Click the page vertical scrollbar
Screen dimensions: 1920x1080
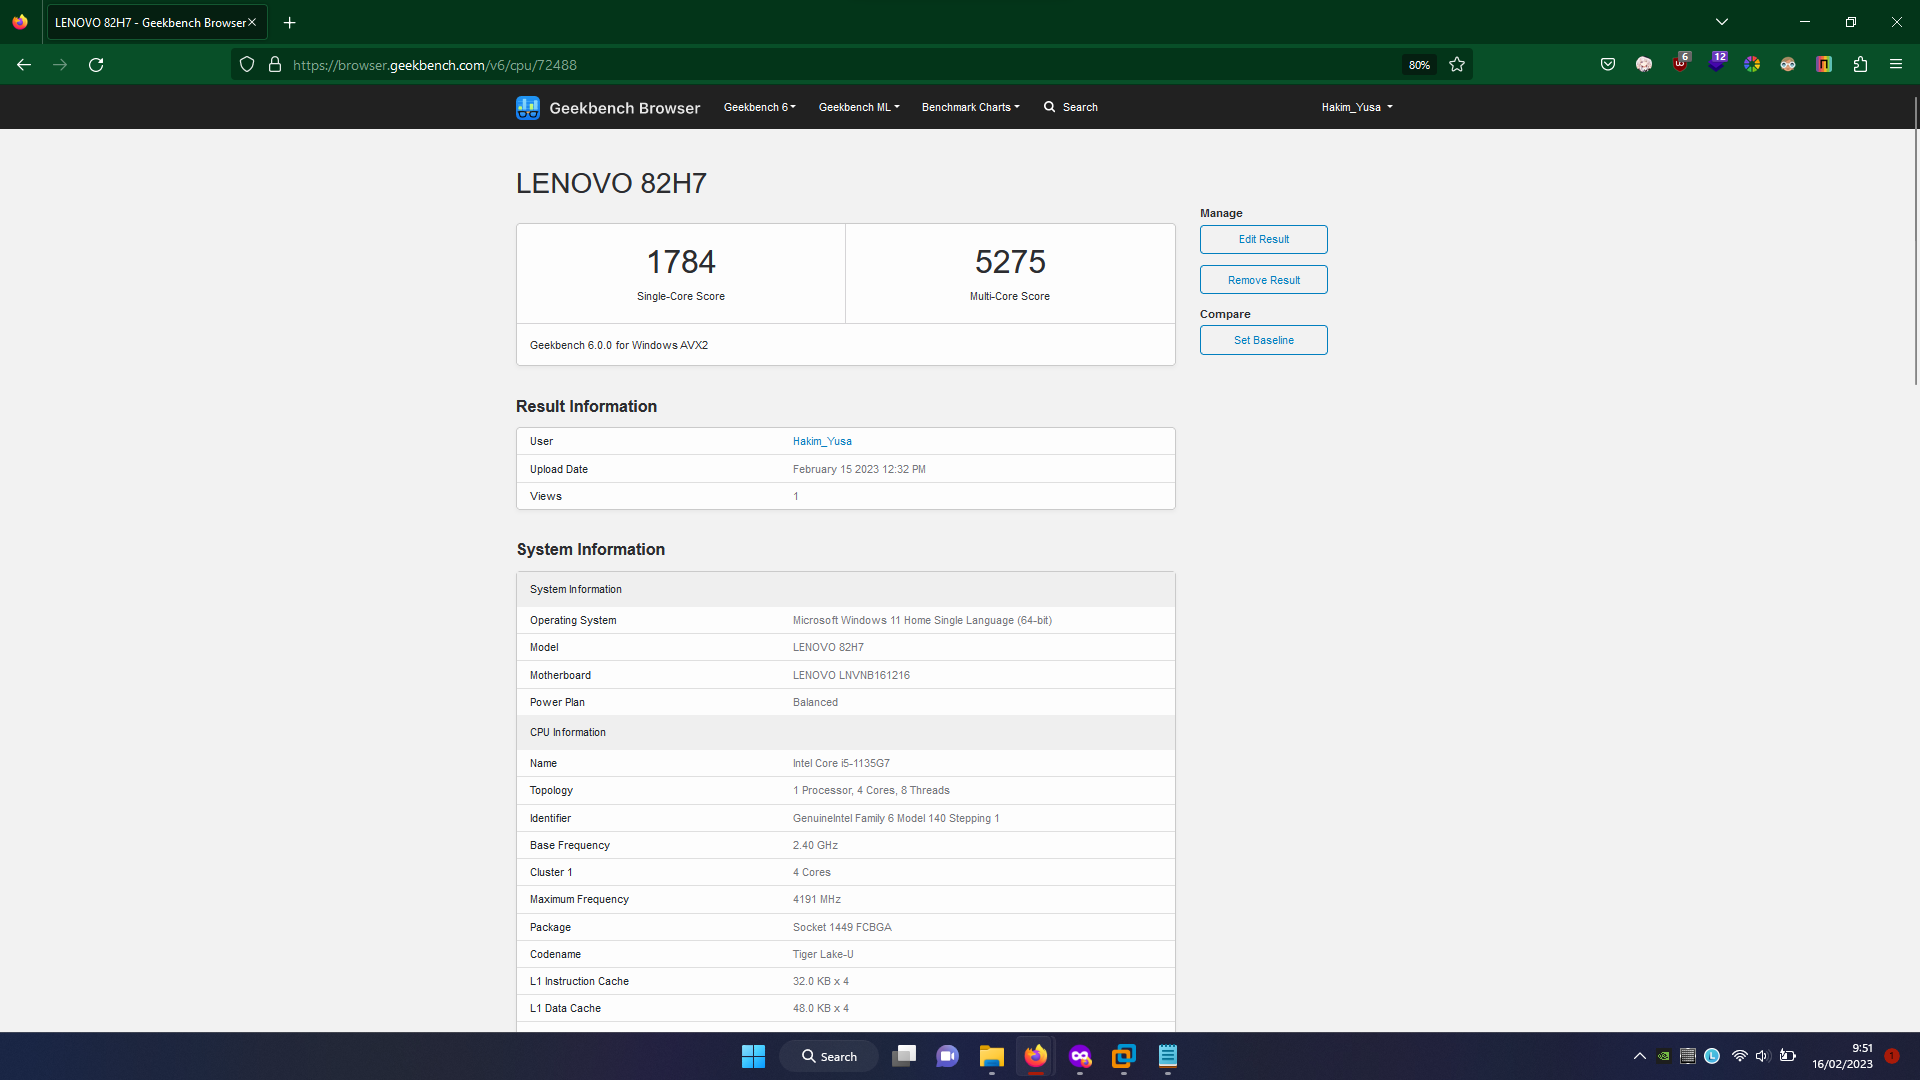(1915, 241)
